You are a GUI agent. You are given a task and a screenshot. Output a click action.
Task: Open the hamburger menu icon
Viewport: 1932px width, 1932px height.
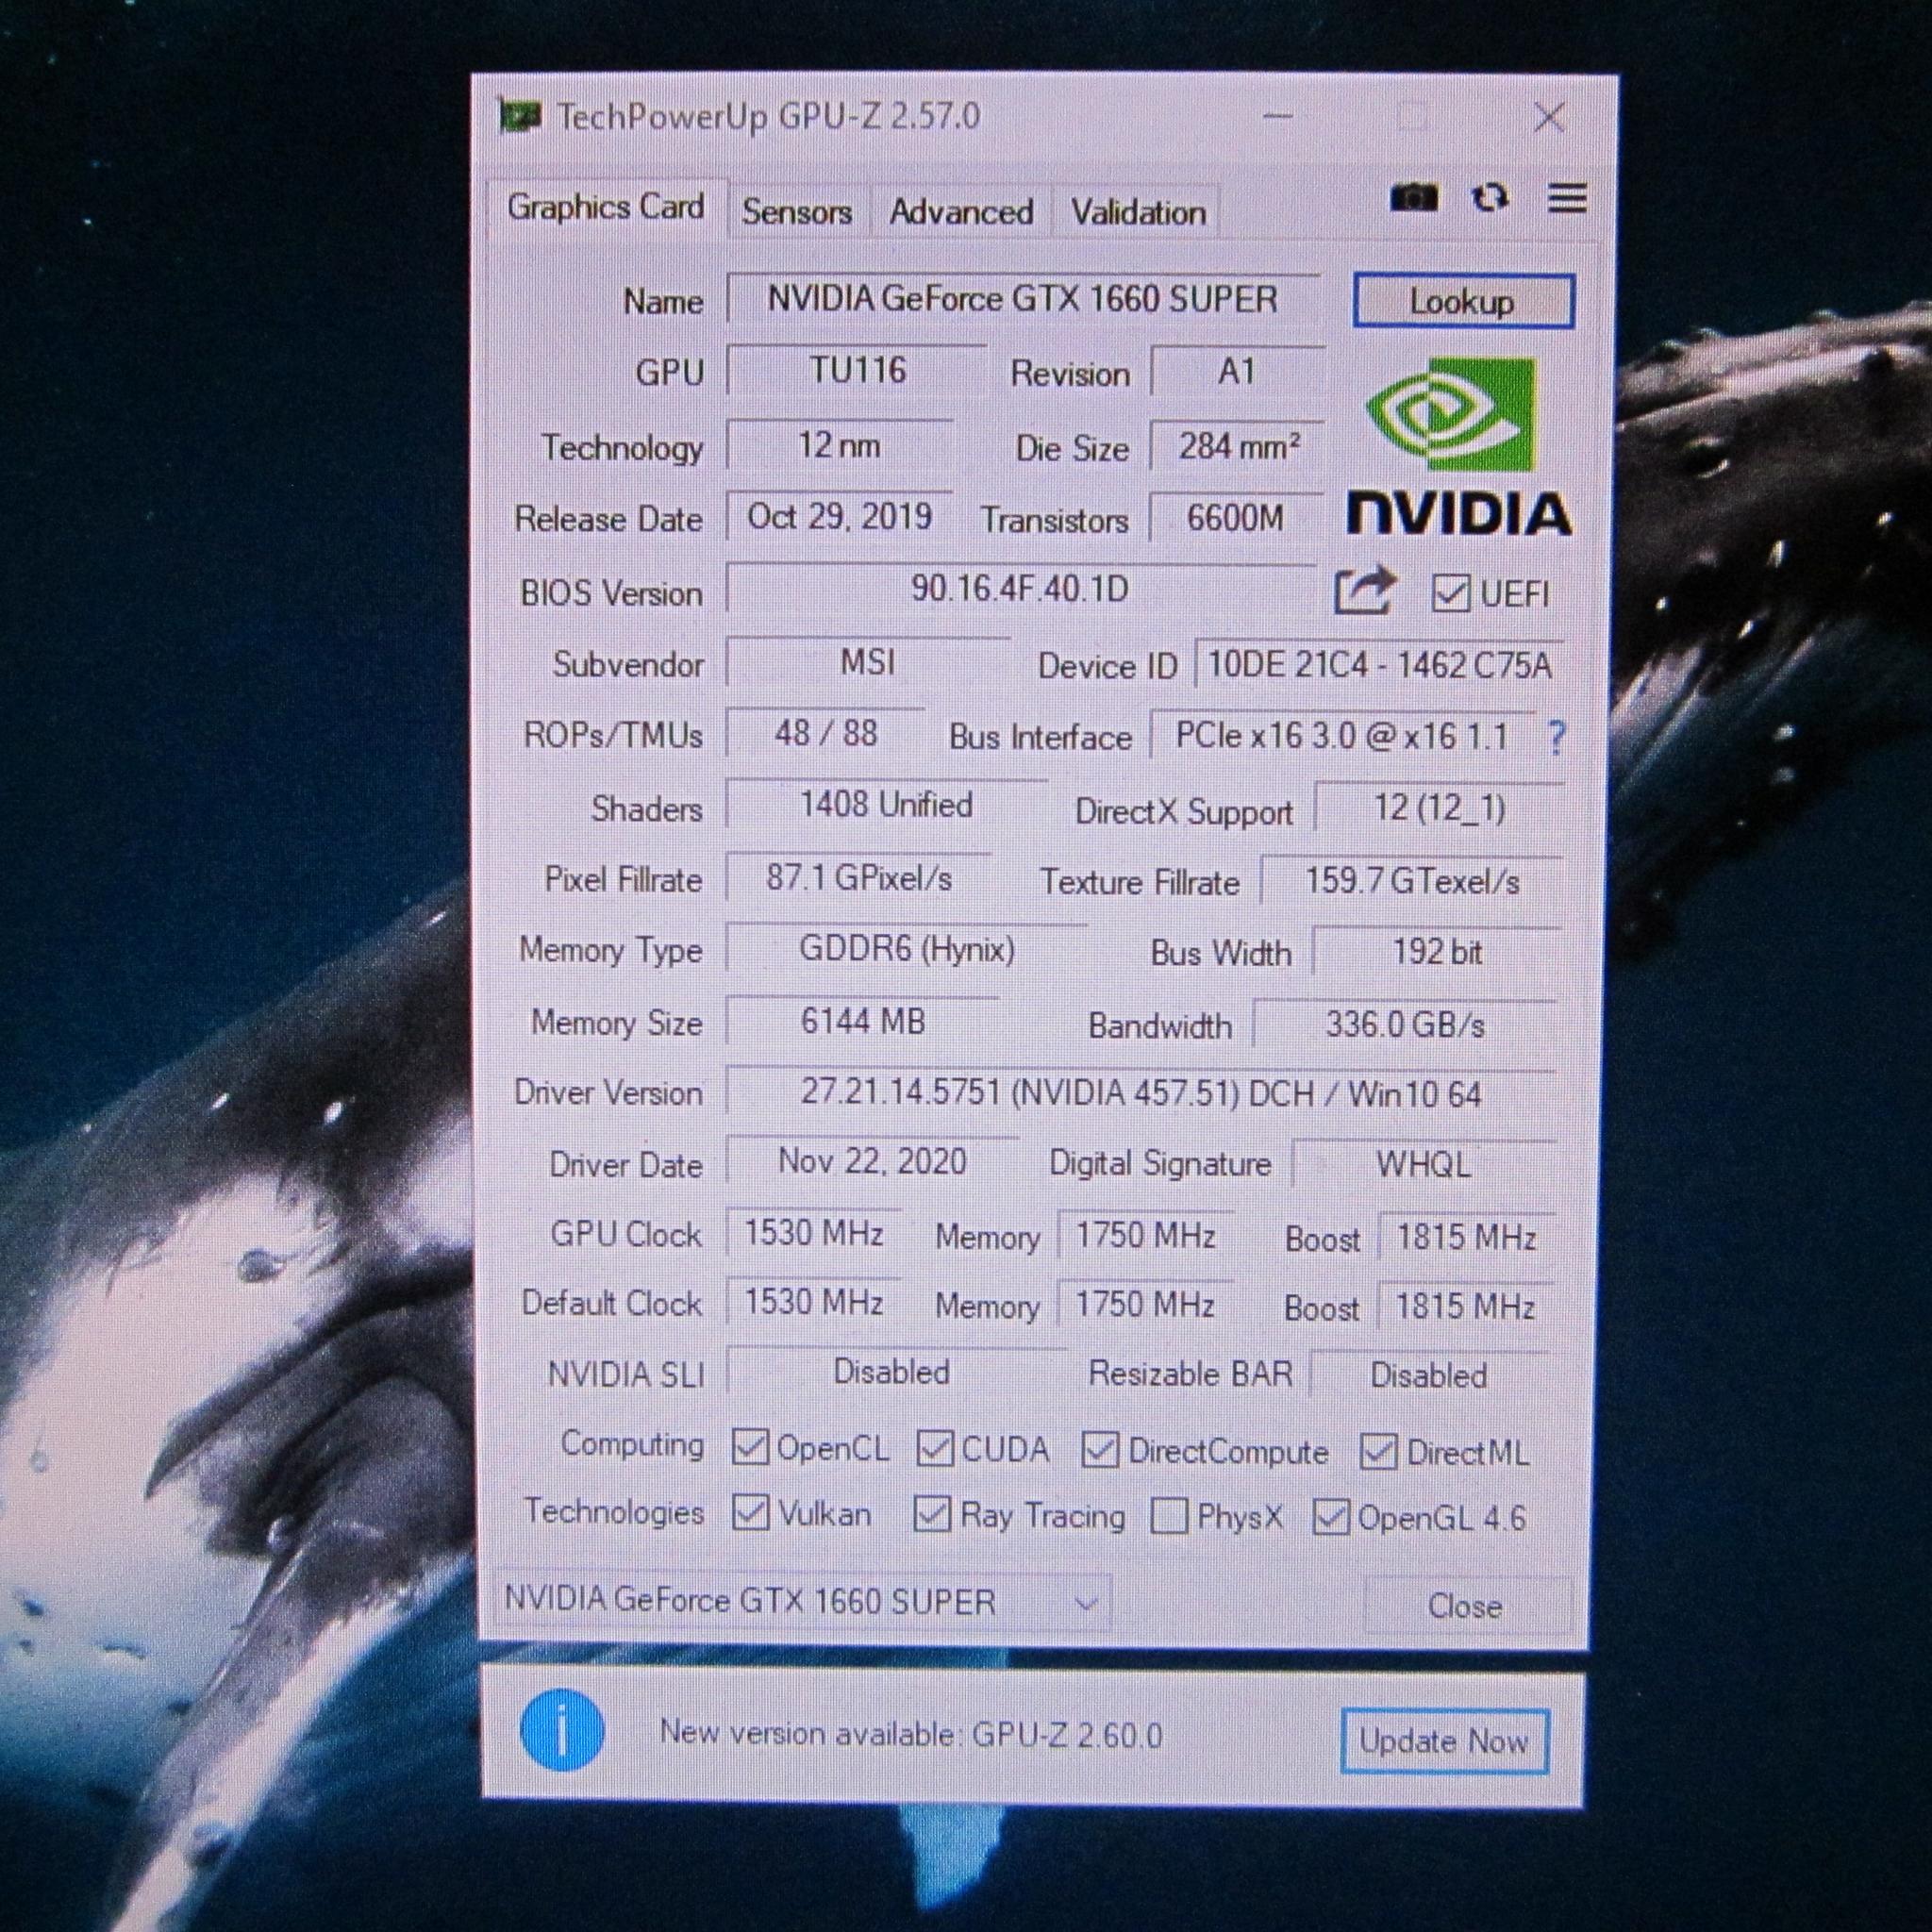pos(1567,198)
